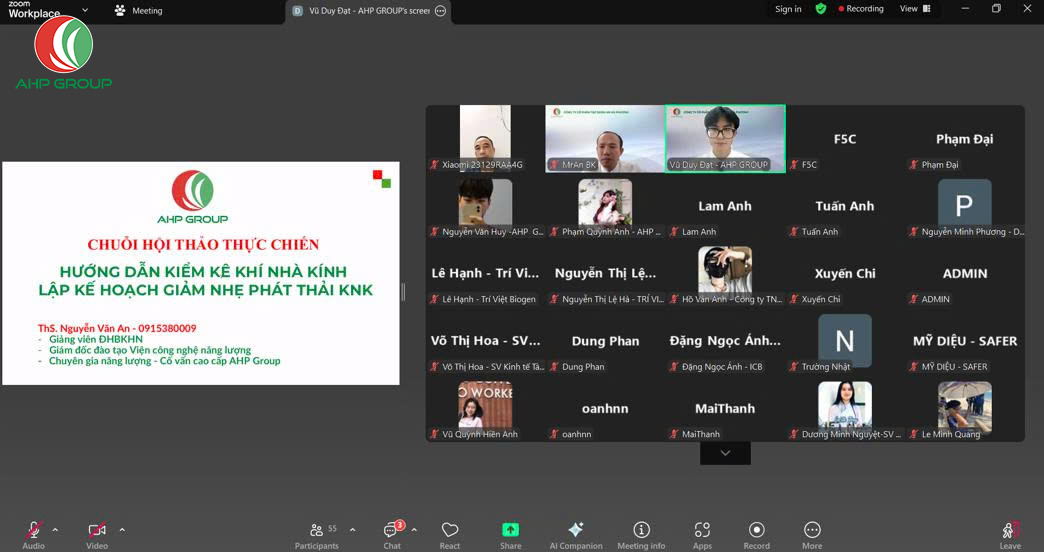Select the Lam Anh participant tile
1044x552 pixels.
[725, 206]
